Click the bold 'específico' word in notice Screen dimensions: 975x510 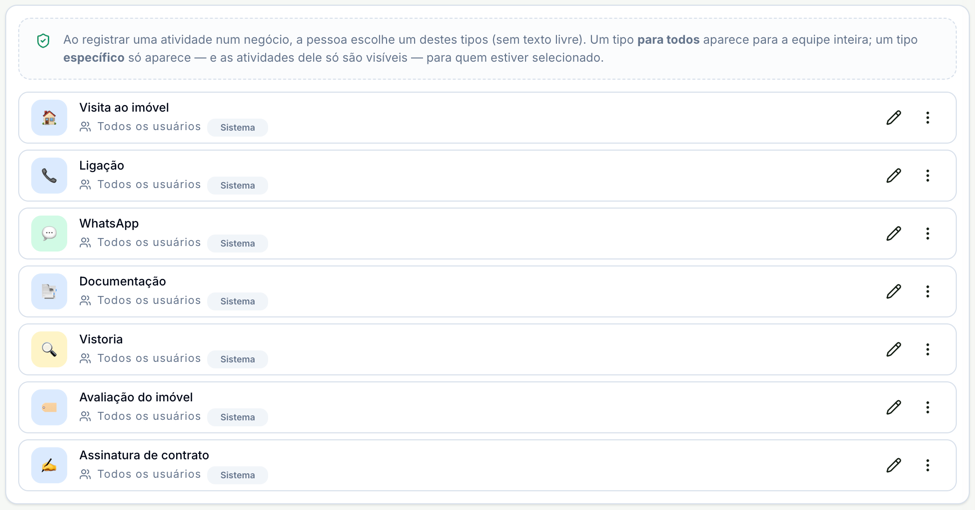coord(94,58)
